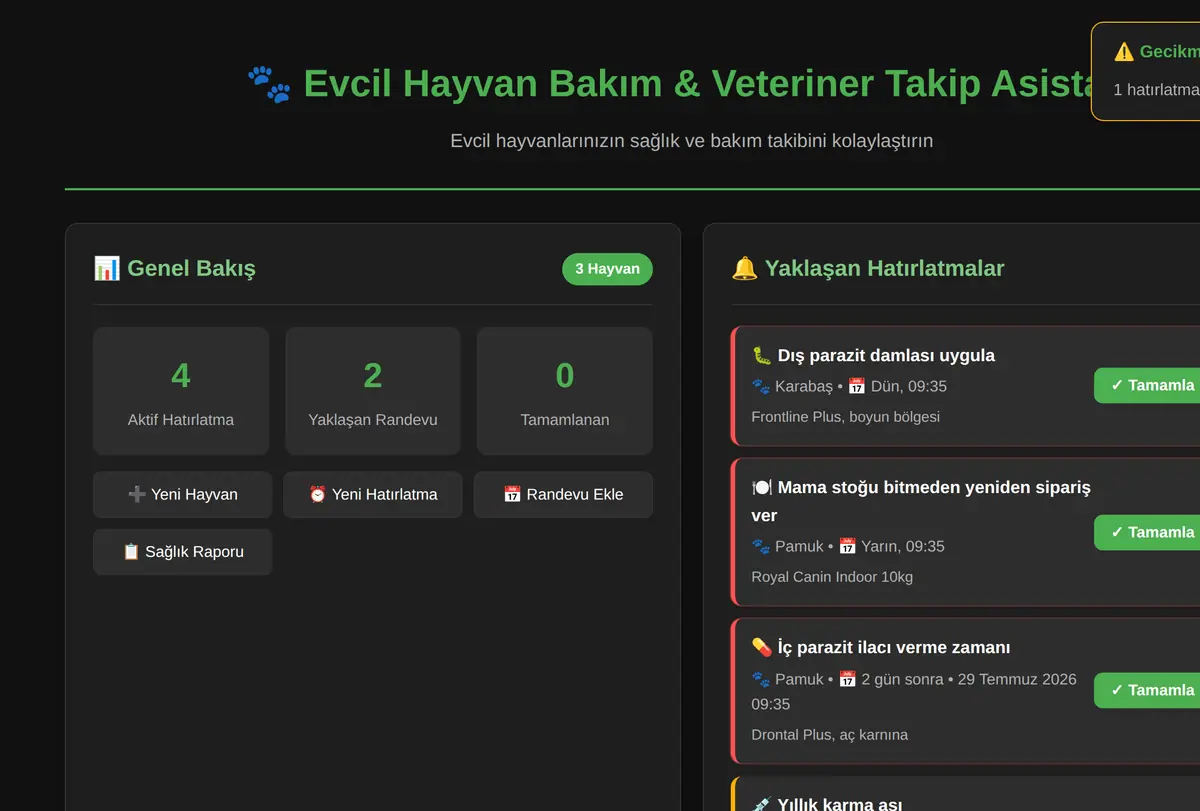Open the Aktif Hatırlatma stat card
1200x811 pixels.
pos(181,391)
